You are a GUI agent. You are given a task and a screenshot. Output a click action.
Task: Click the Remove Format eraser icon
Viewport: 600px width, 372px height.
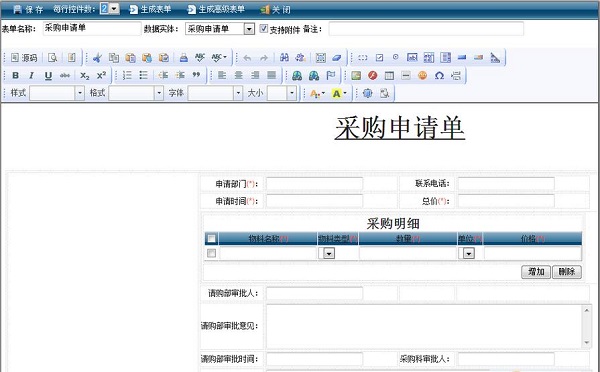coord(337,58)
